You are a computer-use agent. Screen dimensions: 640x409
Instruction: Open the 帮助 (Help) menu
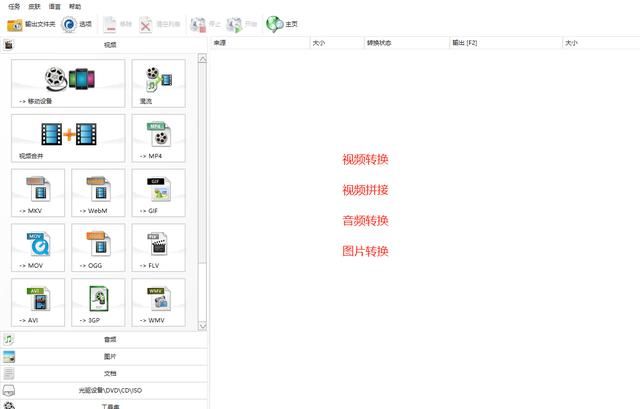click(75, 6)
